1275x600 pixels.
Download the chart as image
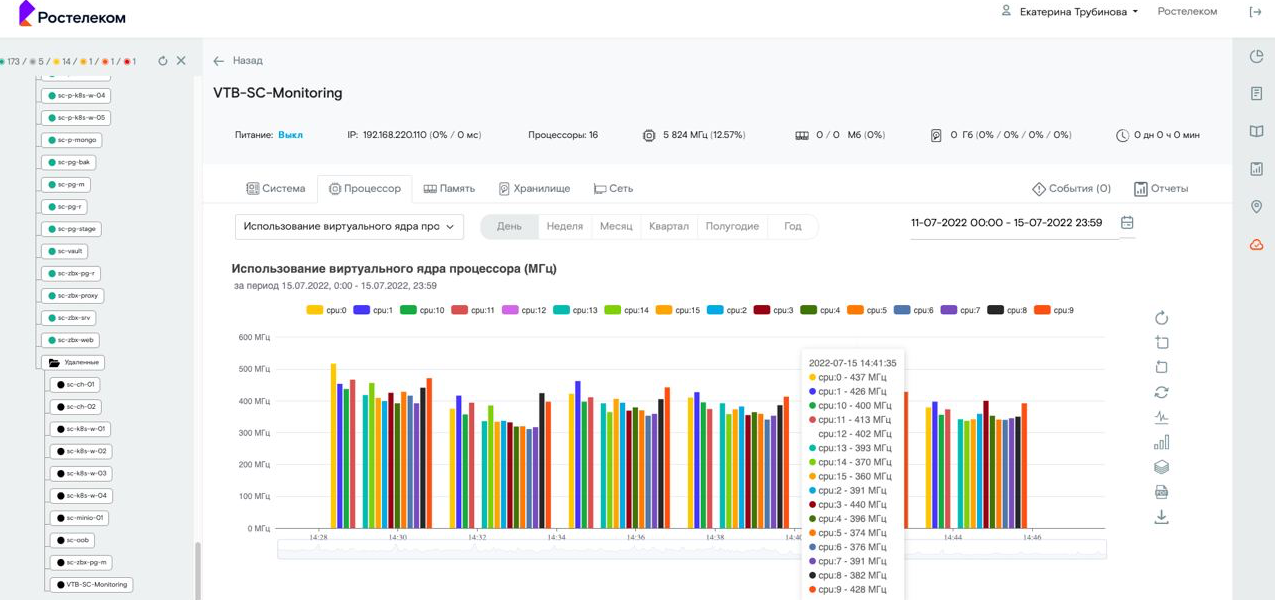pyautogui.click(x=1161, y=517)
